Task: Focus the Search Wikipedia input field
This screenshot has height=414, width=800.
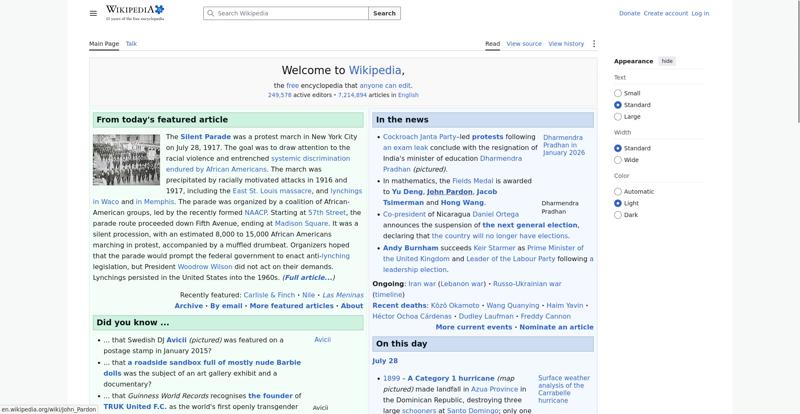Action: point(286,13)
